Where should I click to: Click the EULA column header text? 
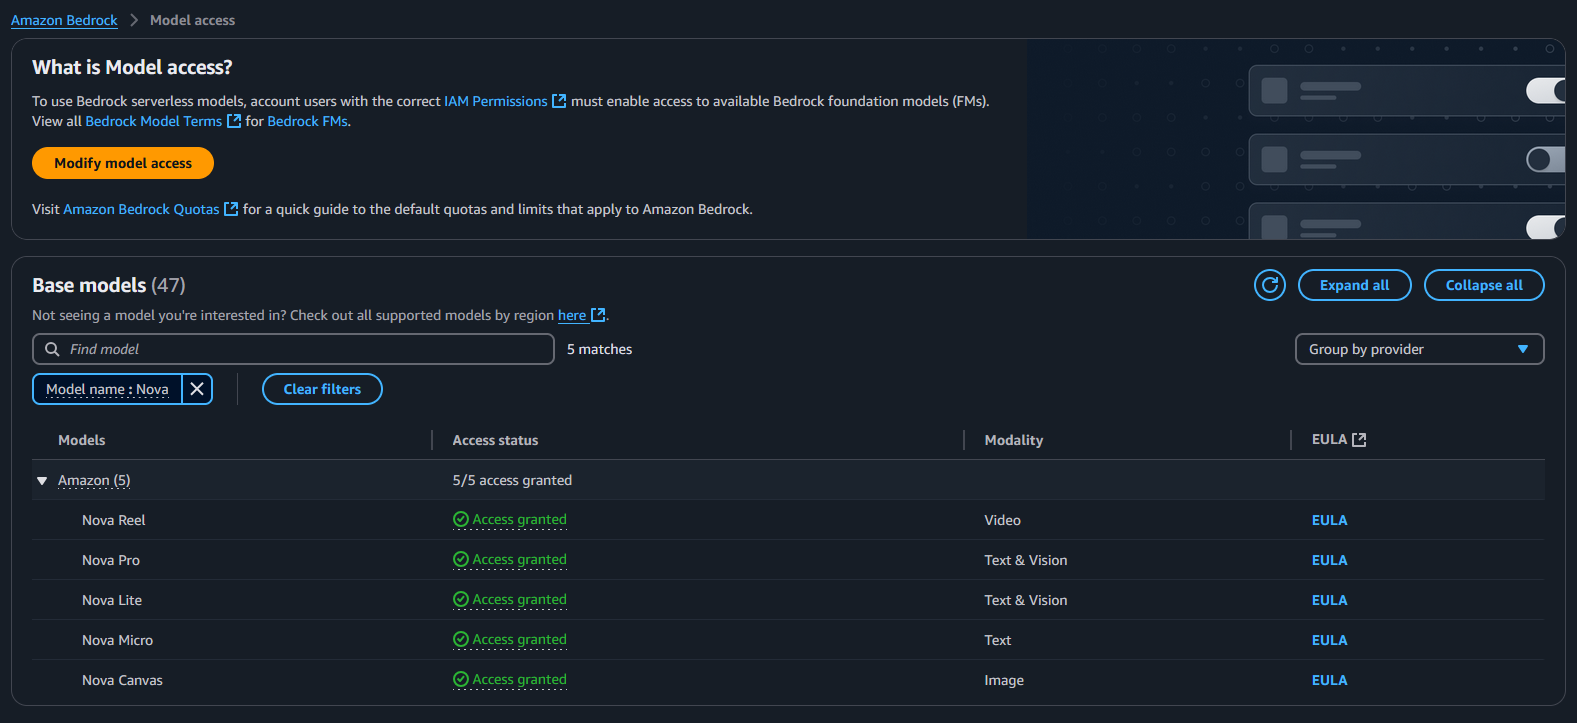(1329, 439)
